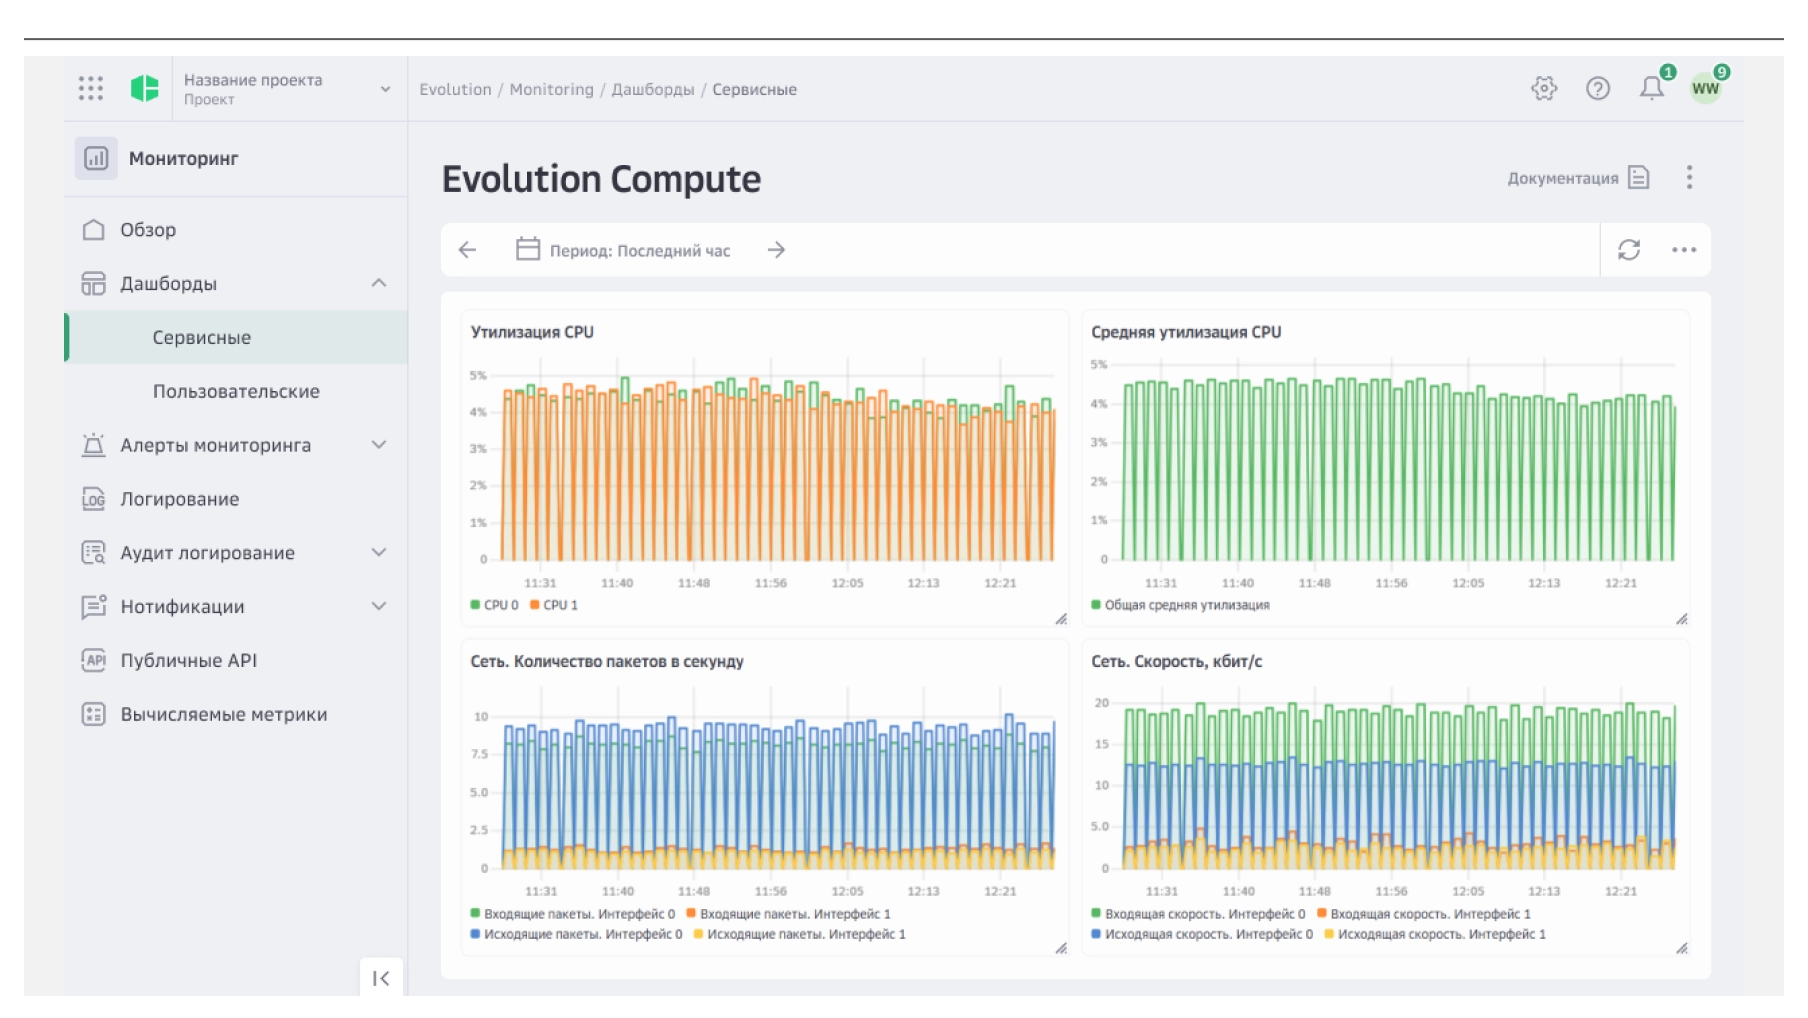Open the help question mark icon

1598,88
